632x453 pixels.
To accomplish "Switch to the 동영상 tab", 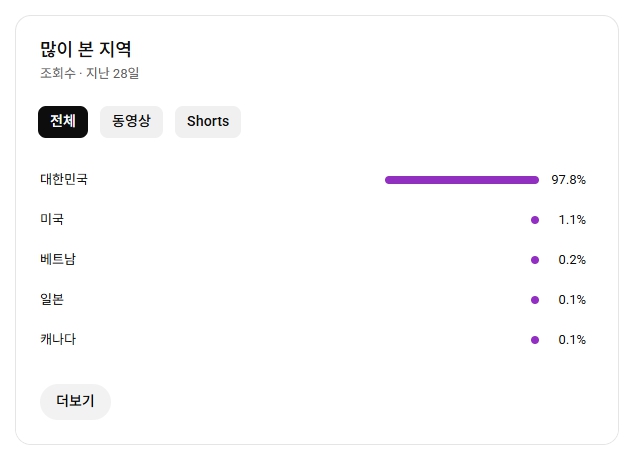I will 131,122.
